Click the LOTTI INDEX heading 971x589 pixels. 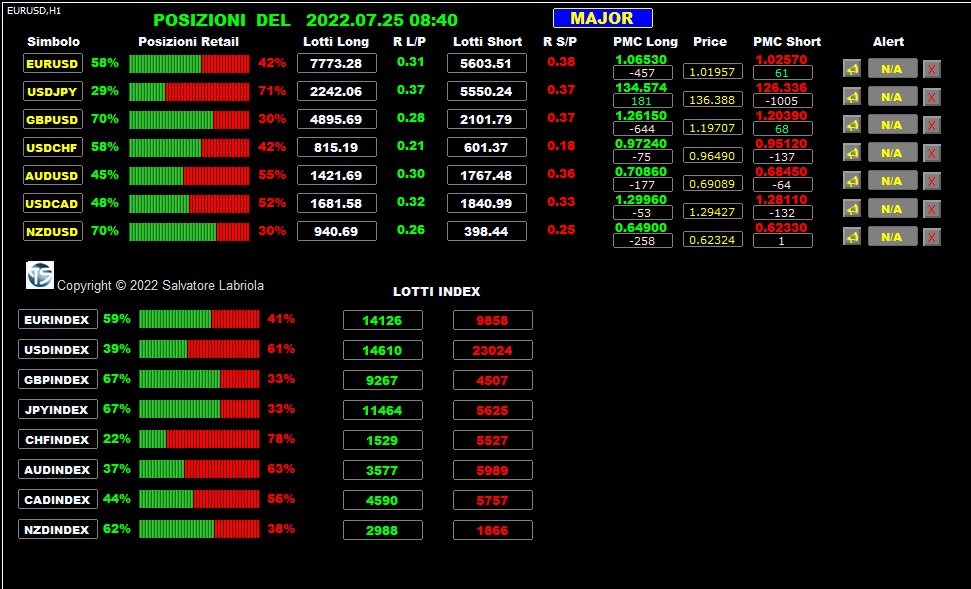(437, 292)
